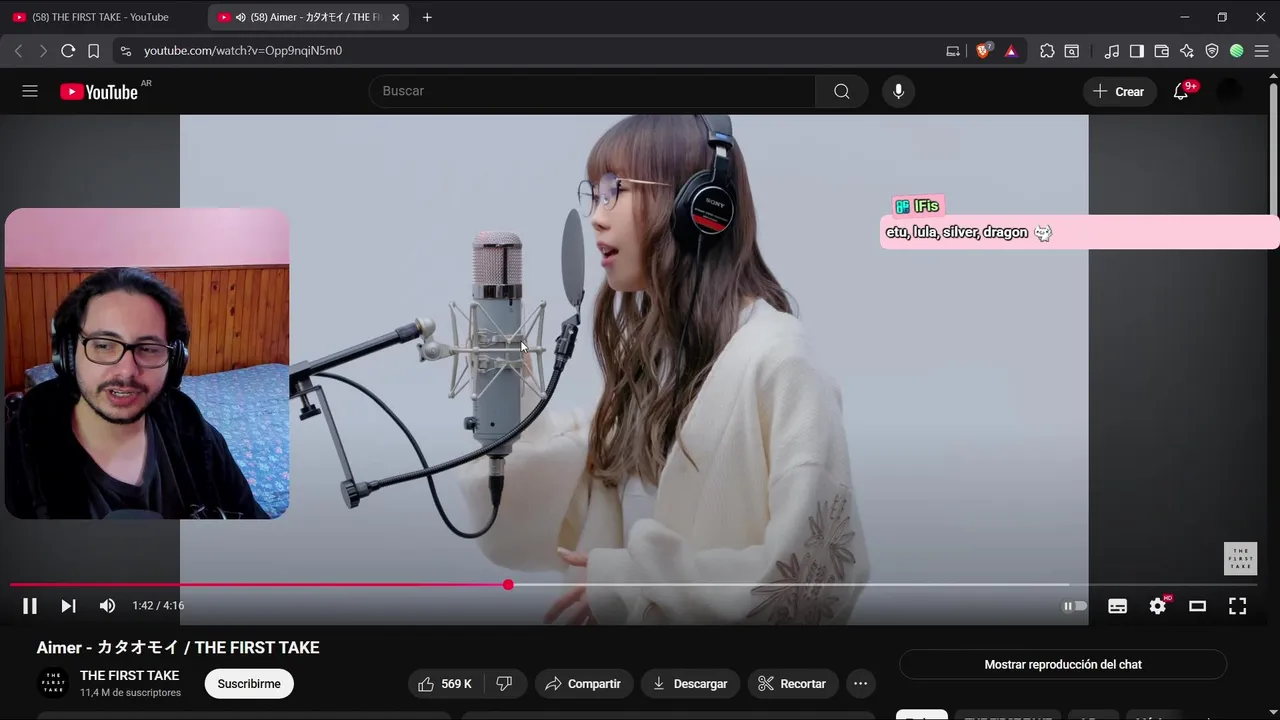Image resolution: width=1280 pixels, height=720 pixels.
Task: Go forward in browser history
Action: (43, 50)
